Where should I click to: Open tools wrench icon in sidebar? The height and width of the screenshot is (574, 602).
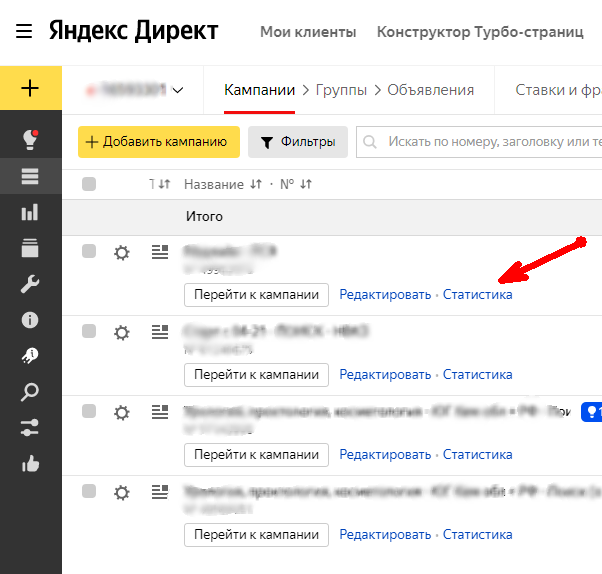click(30, 284)
